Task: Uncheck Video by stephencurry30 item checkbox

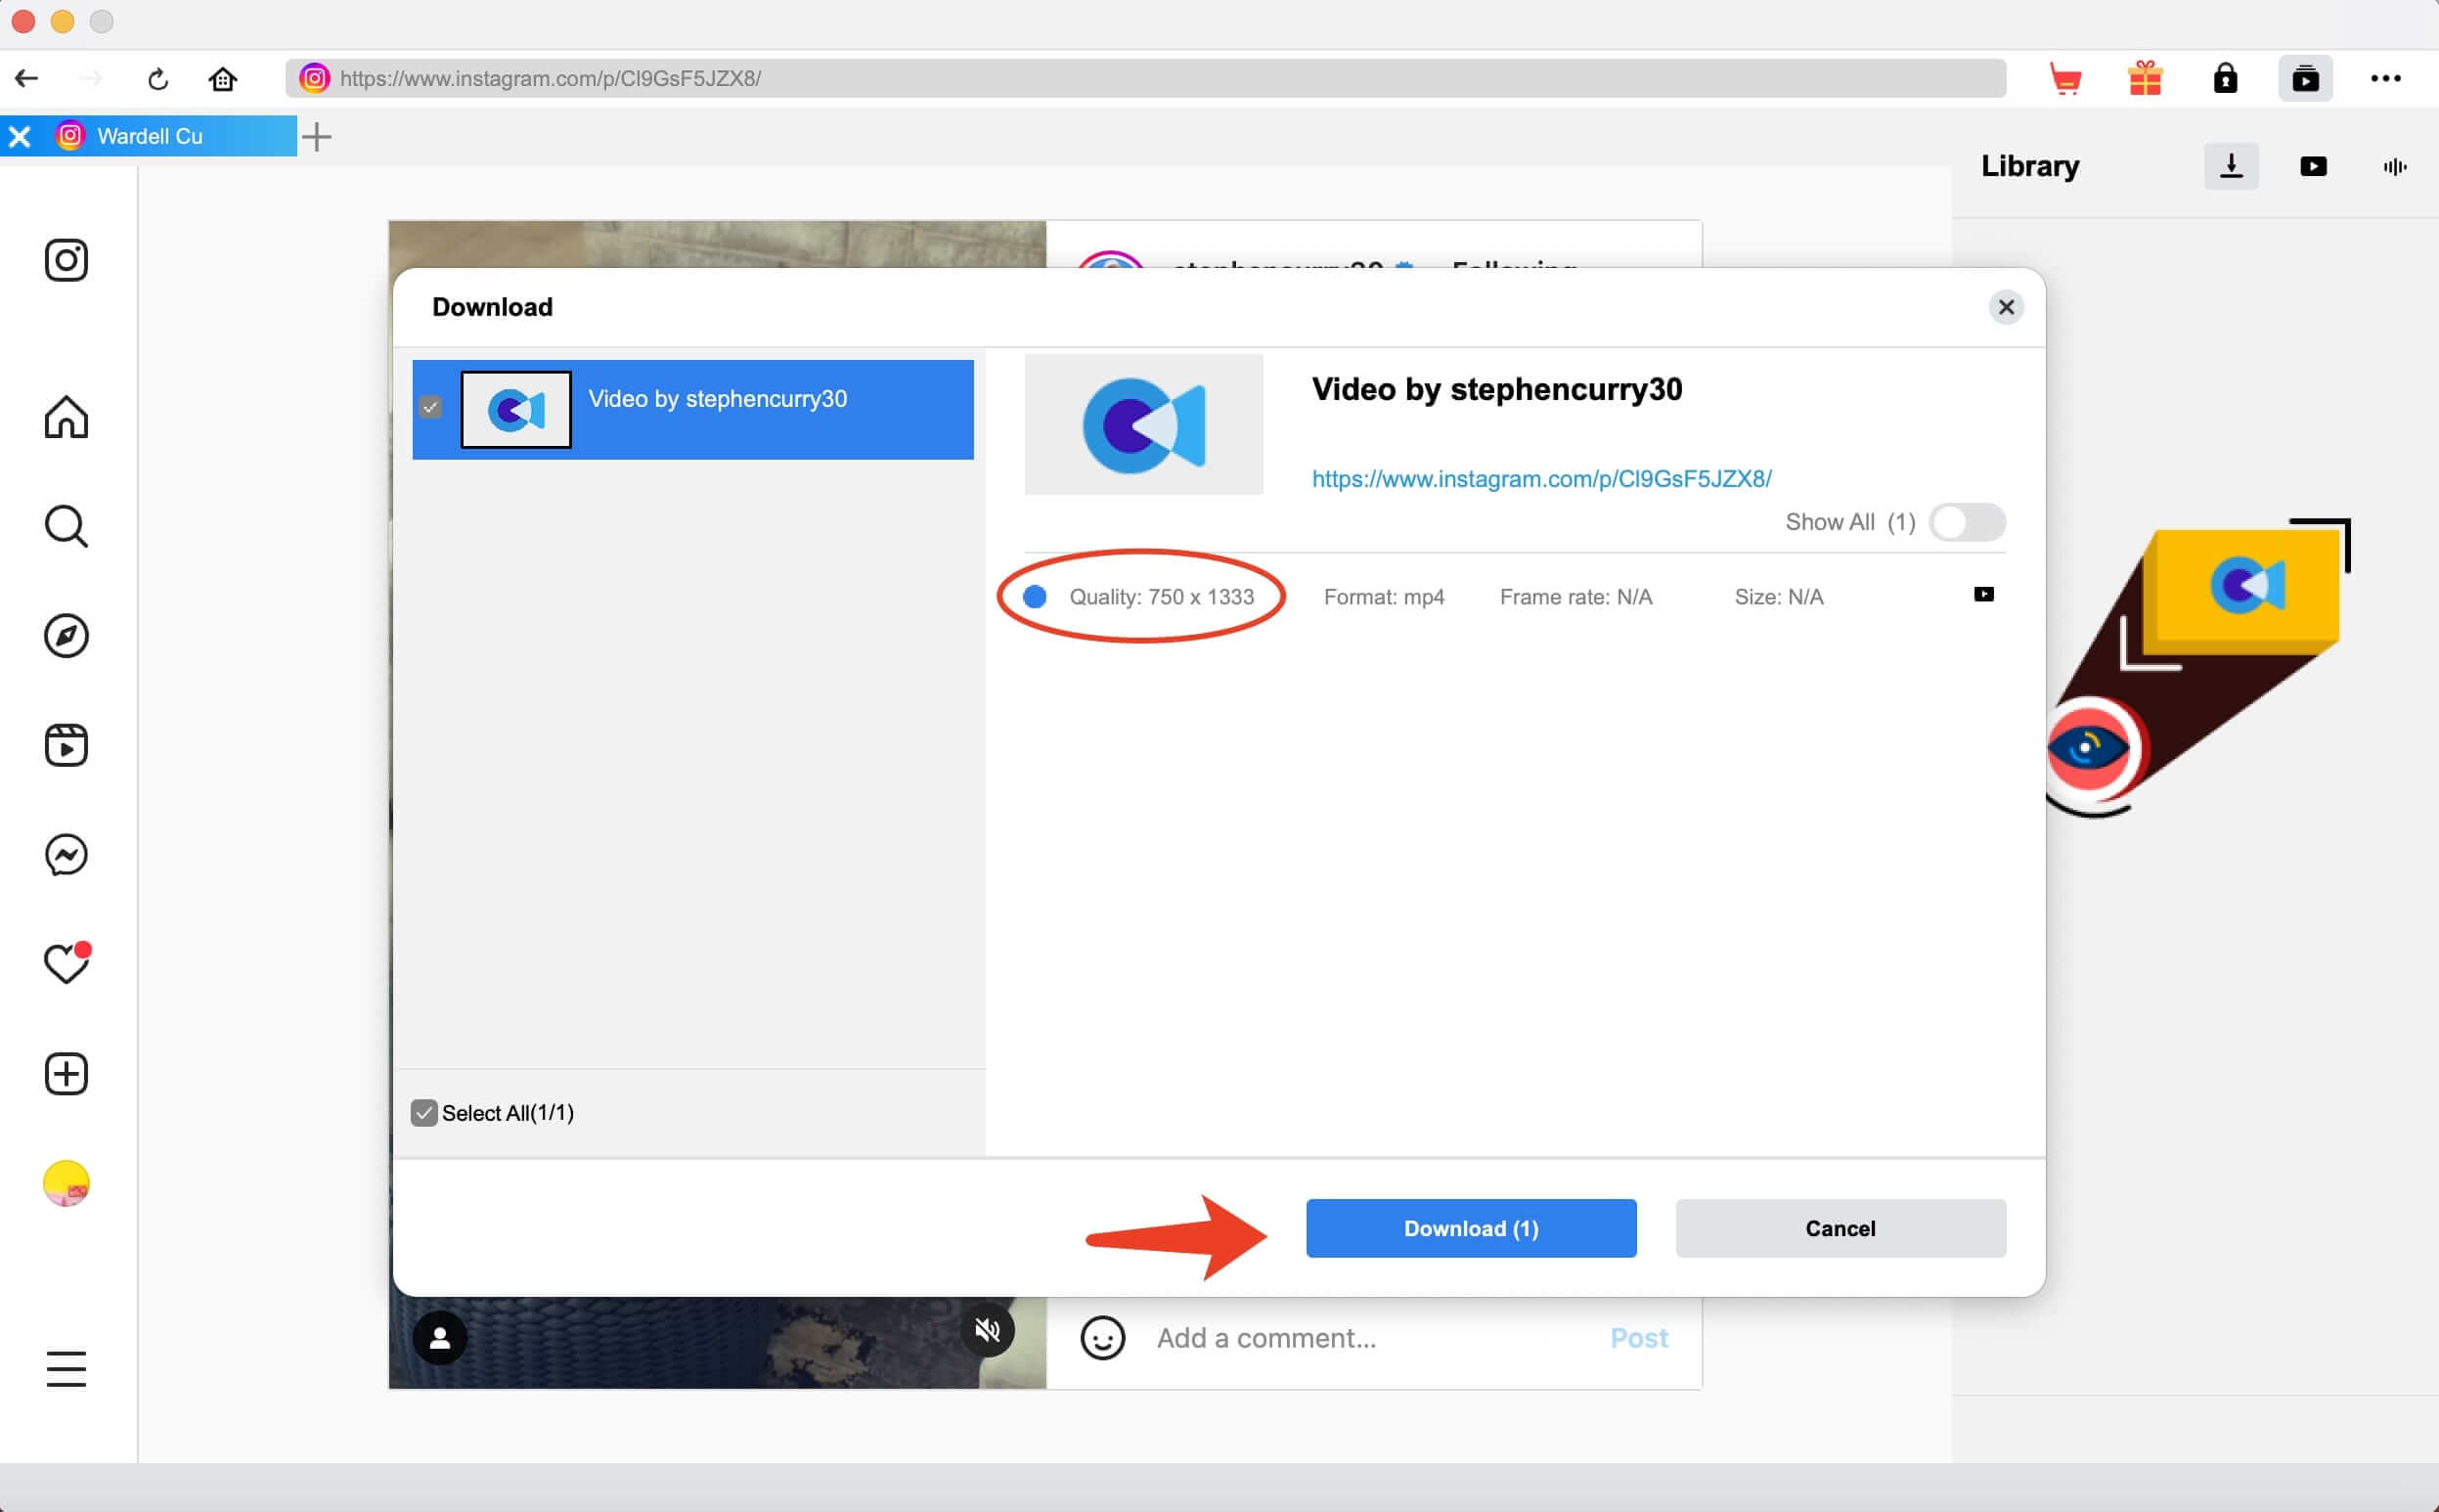Action: click(430, 408)
